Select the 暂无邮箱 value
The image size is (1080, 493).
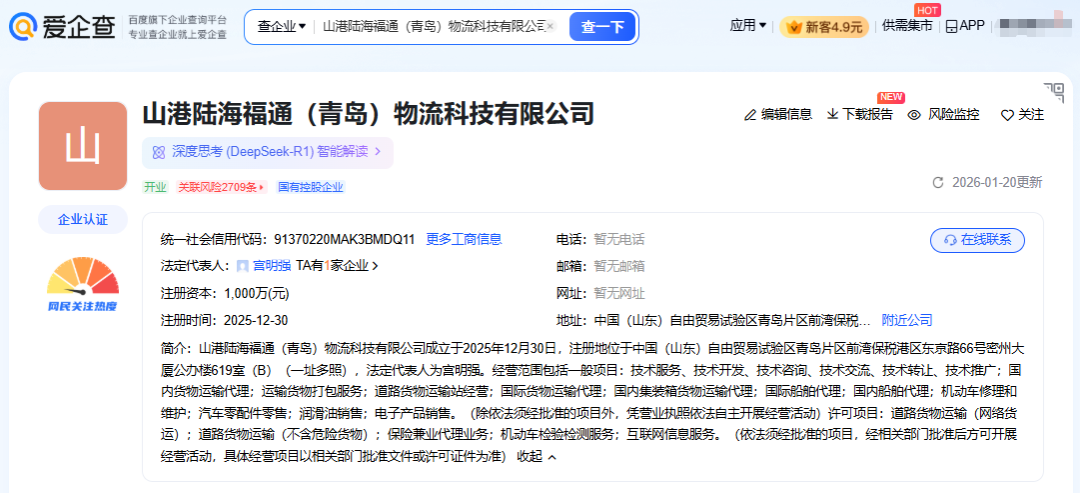[x=619, y=266]
